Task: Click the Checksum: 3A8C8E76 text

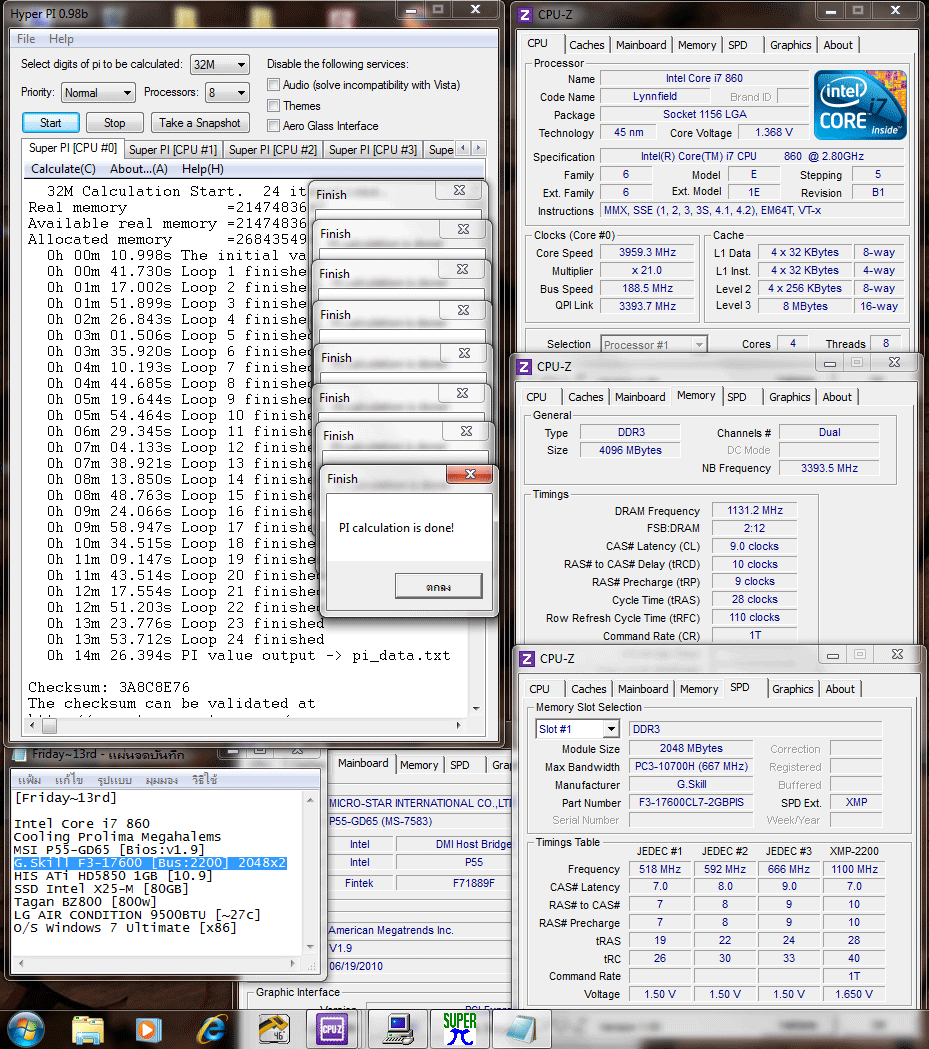Action: point(108,688)
